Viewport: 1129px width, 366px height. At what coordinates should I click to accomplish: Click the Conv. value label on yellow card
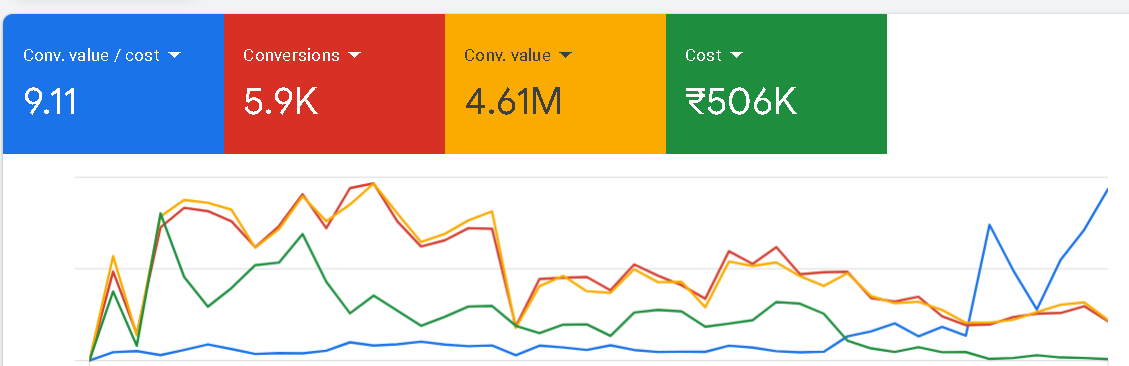click(508, 55)
